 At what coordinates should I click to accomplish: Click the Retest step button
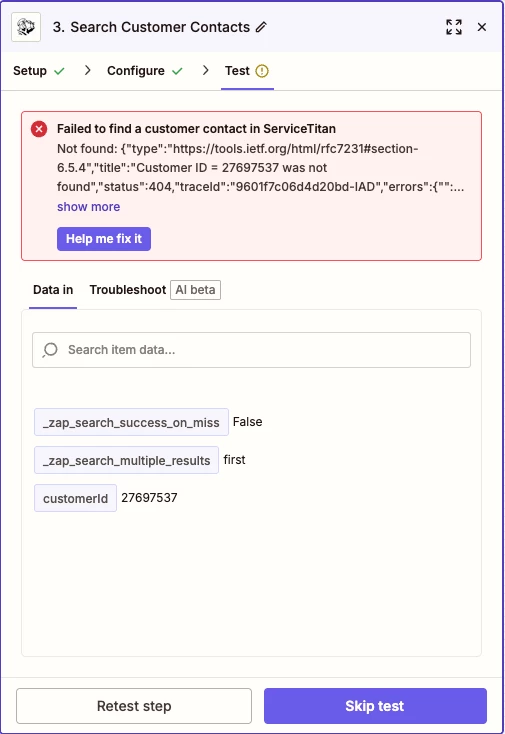click(x=134, y=705)
